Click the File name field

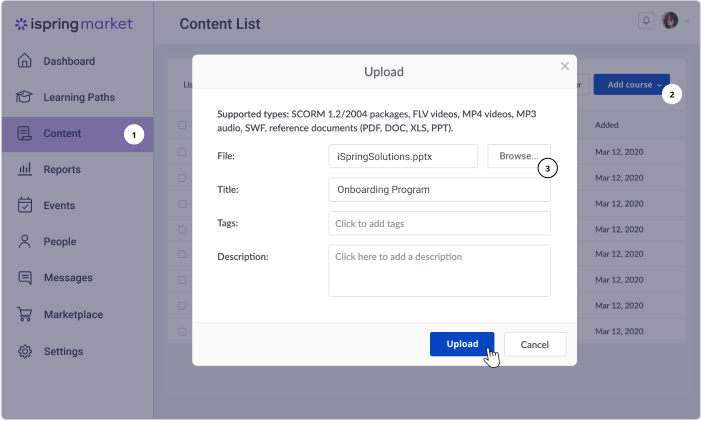coord(403,156)
